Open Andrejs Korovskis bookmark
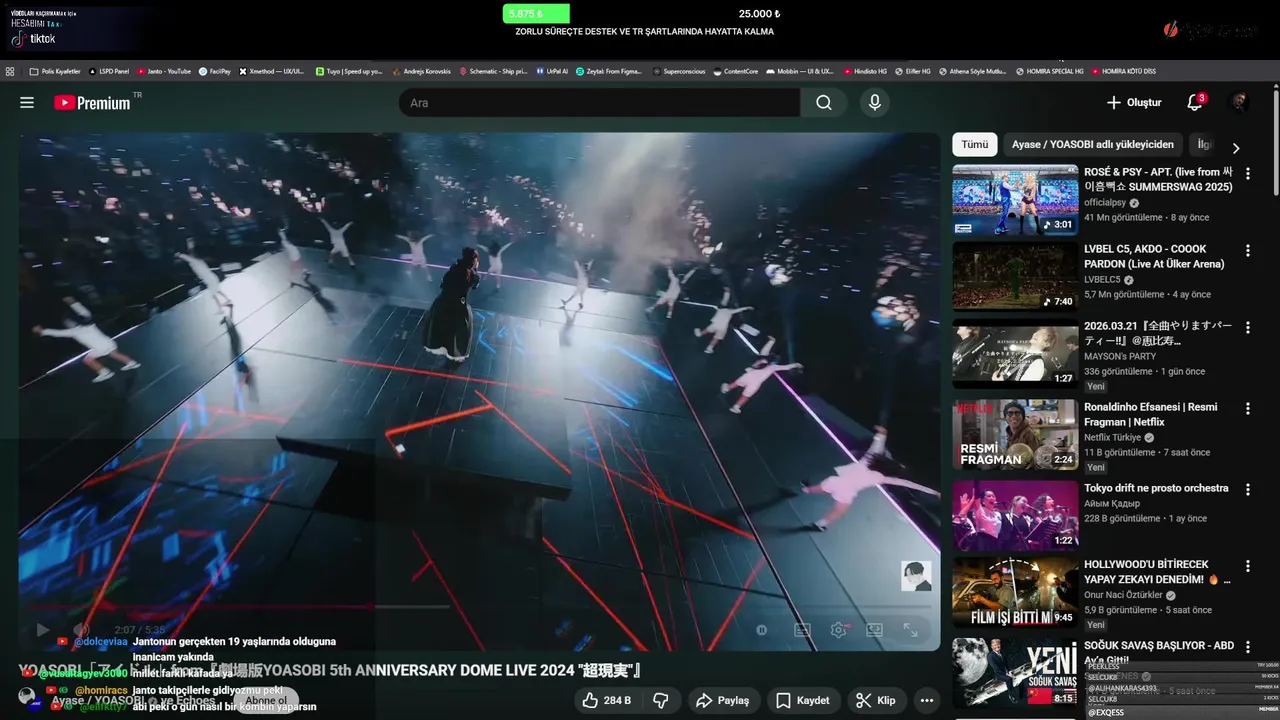Viewport: 1280px width, 720px height. coord(421,71)
